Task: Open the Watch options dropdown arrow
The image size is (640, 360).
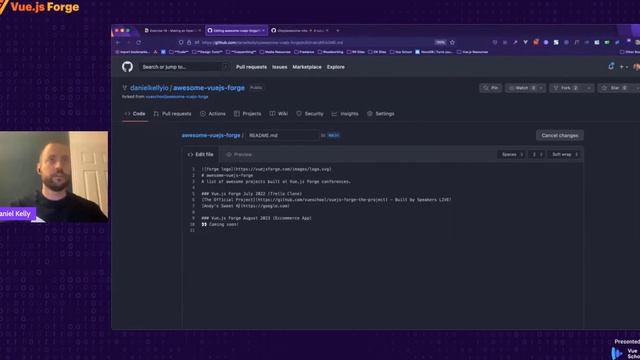Action: [541, 88]
